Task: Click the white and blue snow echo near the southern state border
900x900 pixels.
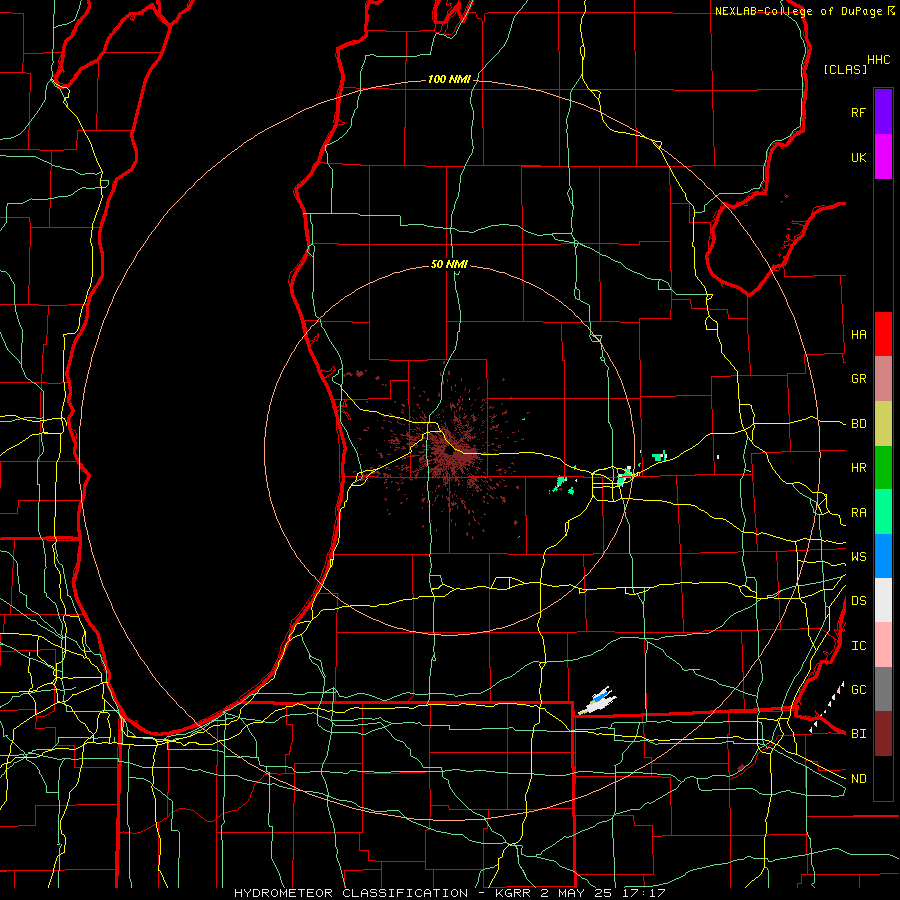Action: [598, 701]
